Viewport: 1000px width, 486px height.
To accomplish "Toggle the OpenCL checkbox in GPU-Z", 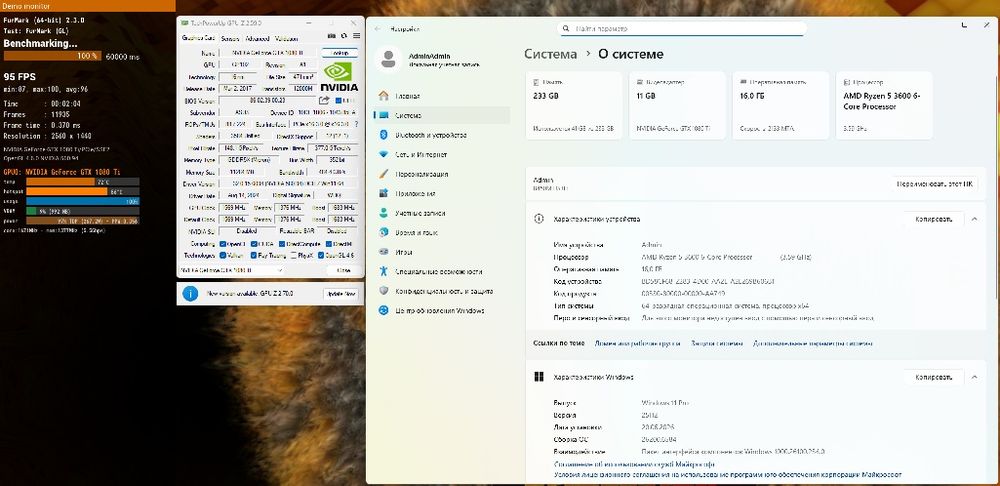I will pos(223,244).
